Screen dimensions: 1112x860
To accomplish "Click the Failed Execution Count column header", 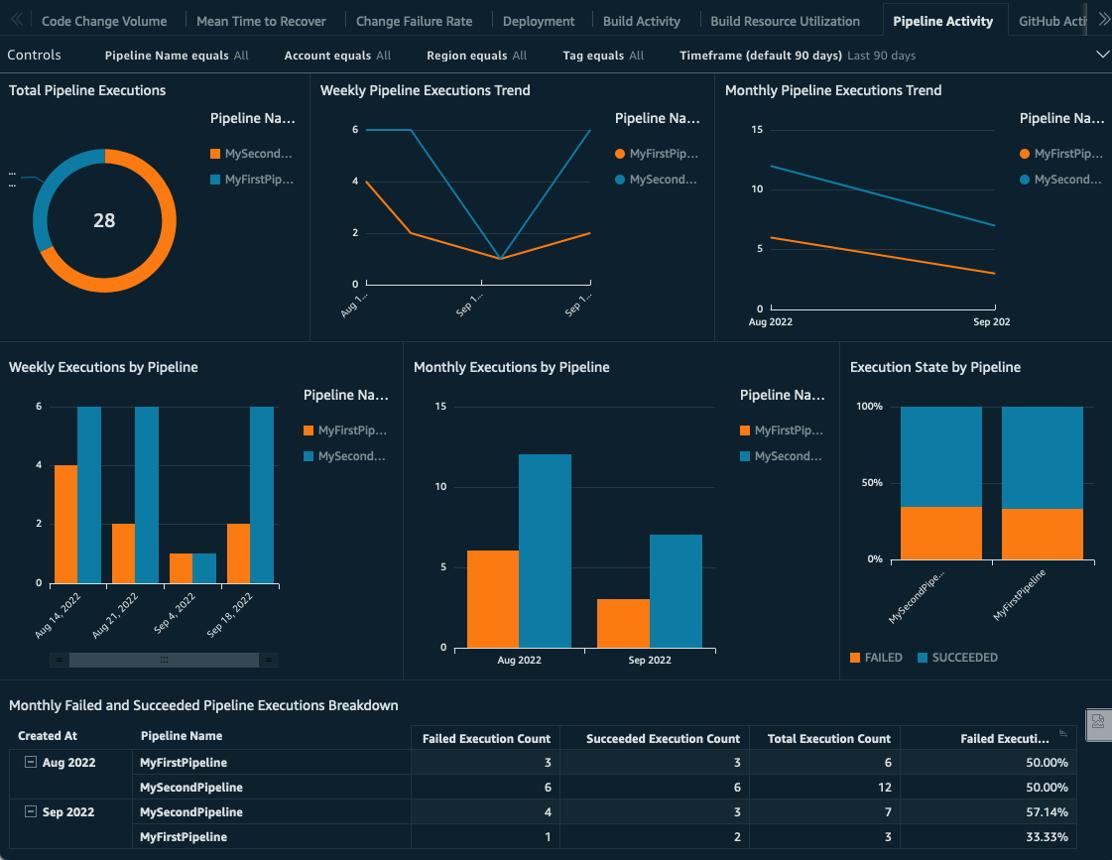I will 486,739.
